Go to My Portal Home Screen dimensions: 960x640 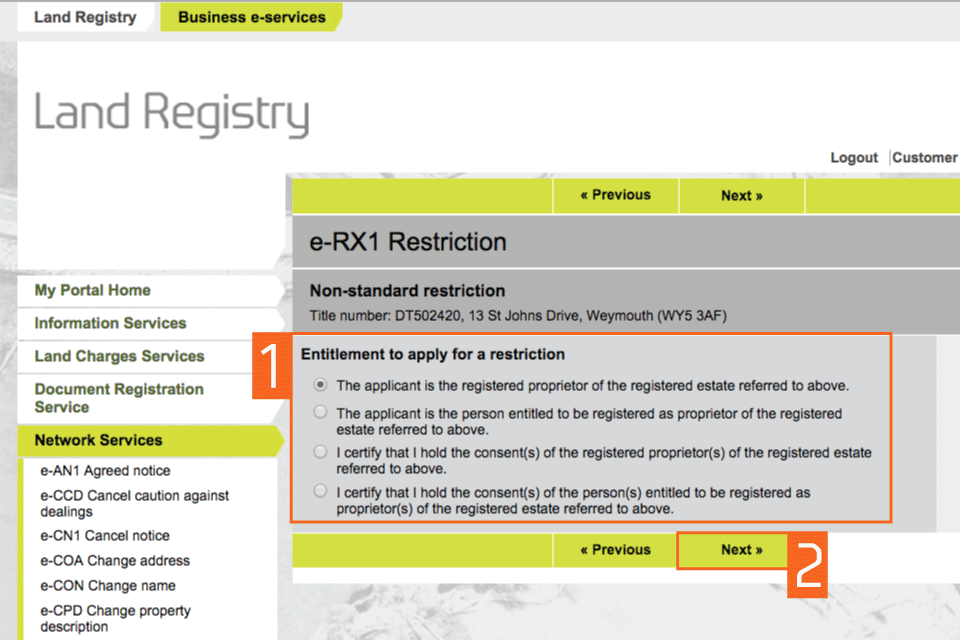(92, 290)
